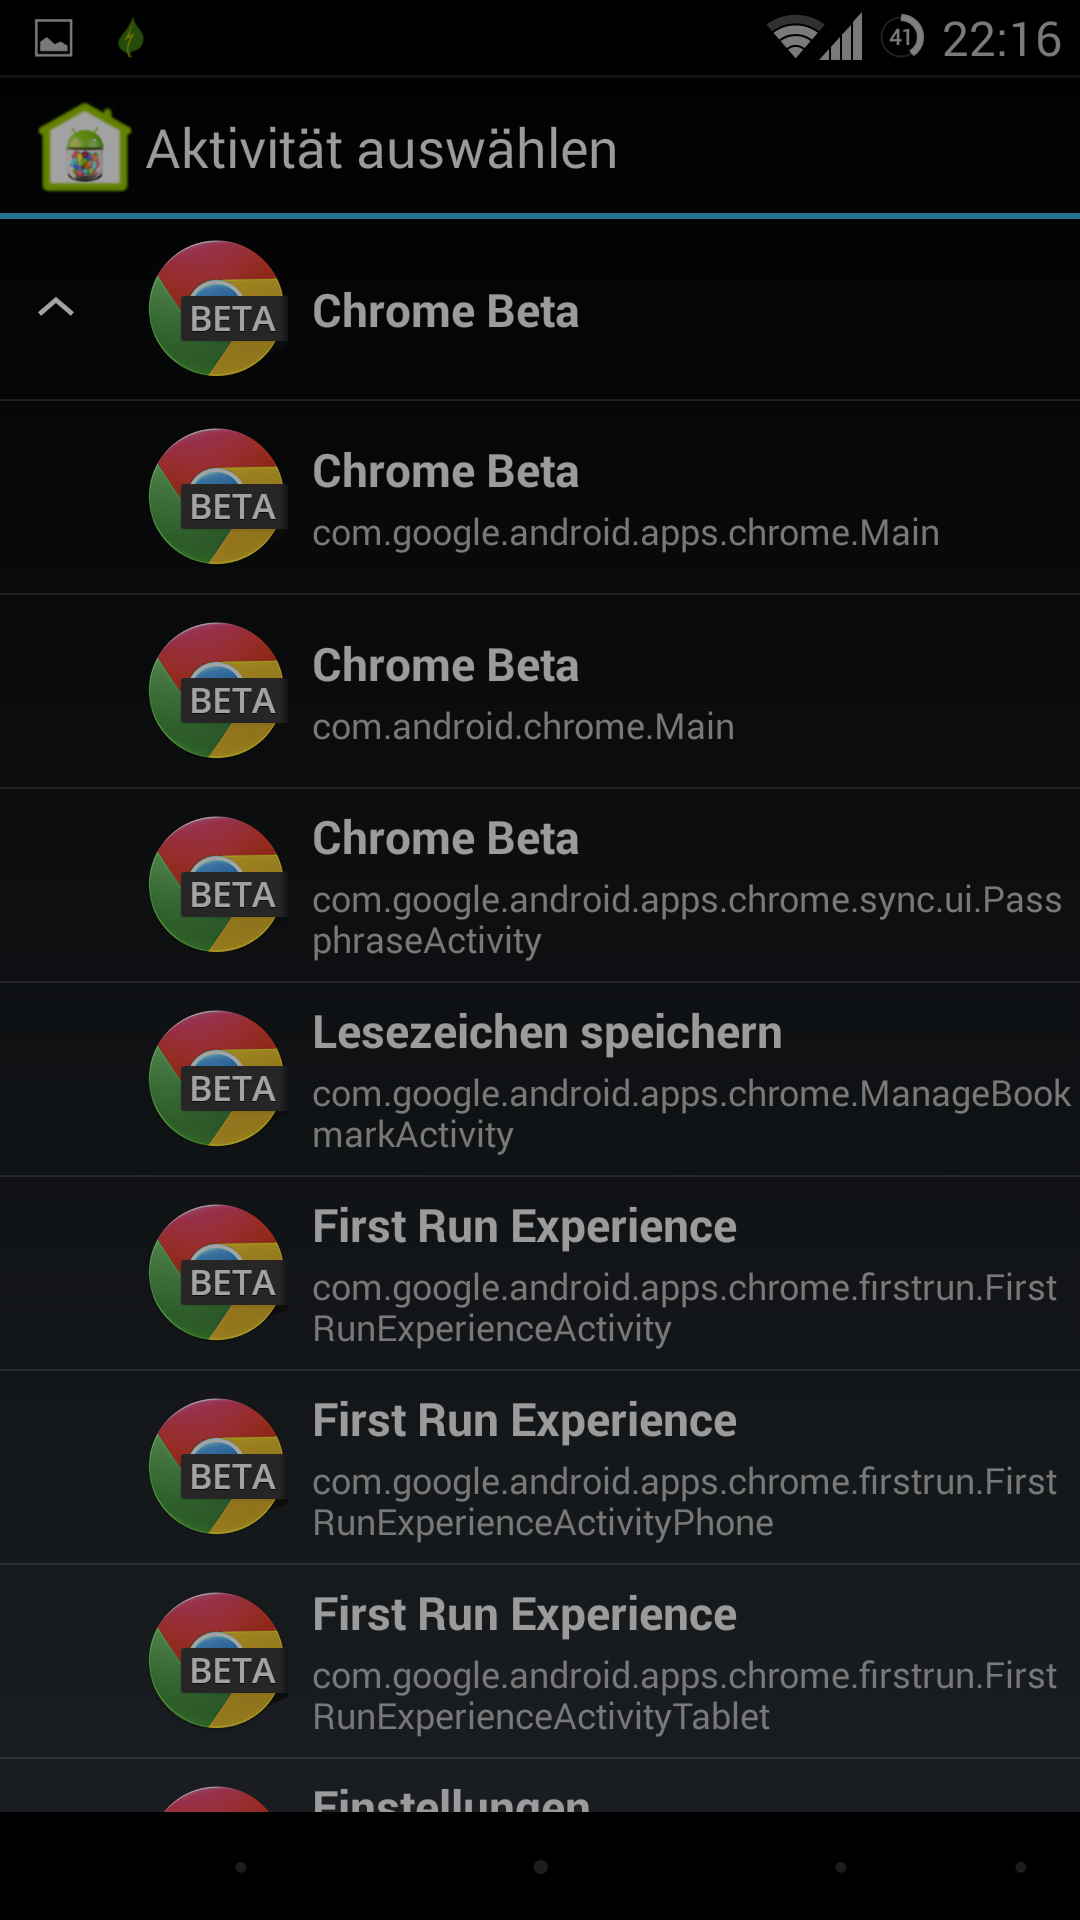Image resolution: width=1080 pixels, height=1920 pixels.
Task: Click icon of FirstRunExperienceActivityTablet entry
Action: click(x=218, y=1661)
